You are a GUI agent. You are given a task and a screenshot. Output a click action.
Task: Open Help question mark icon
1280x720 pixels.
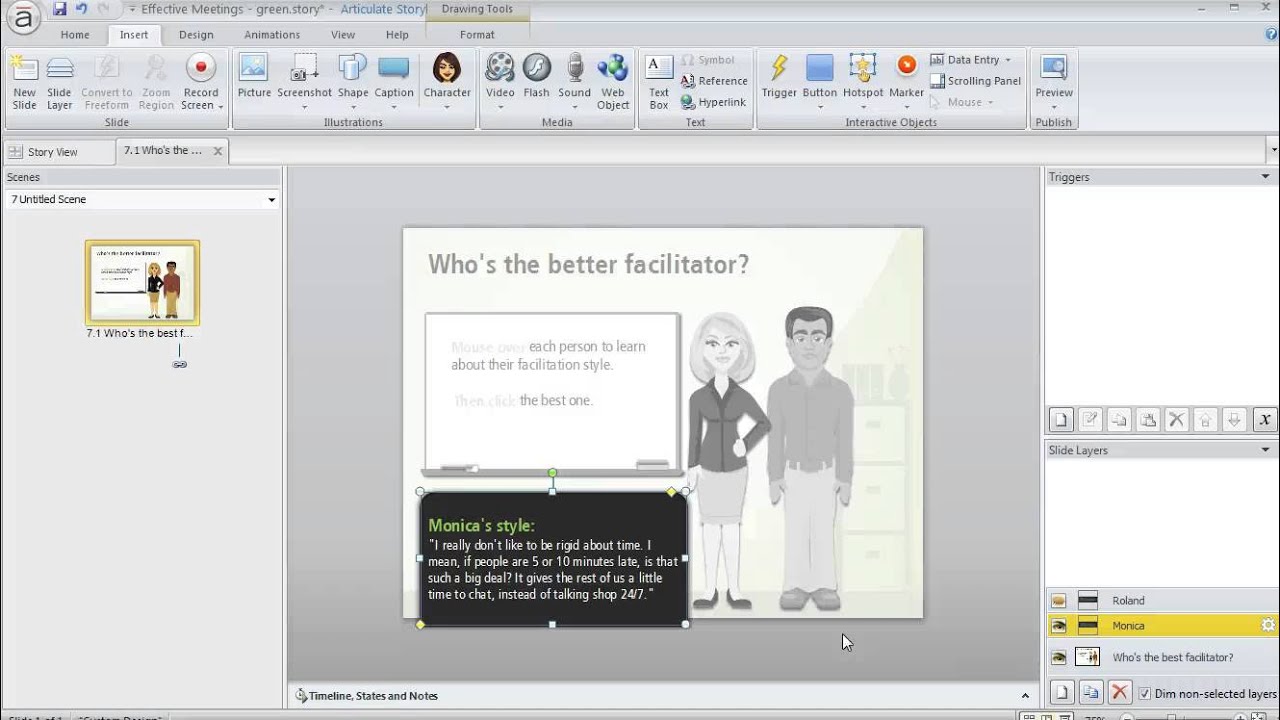1271,34
